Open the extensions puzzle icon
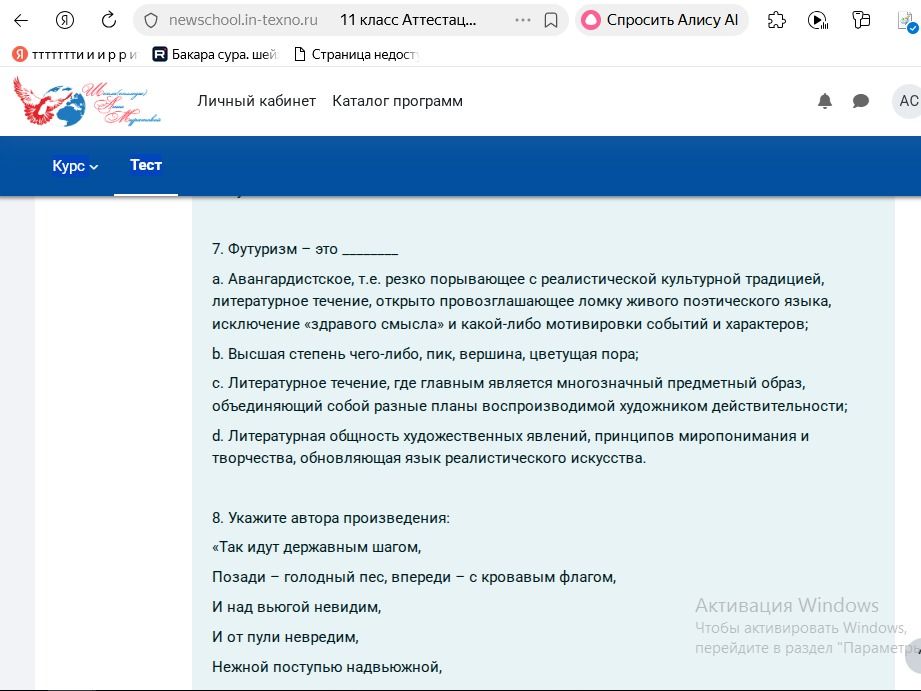This screenshot has height=691, width=921. pyautogui.click(x=777, y=21)
